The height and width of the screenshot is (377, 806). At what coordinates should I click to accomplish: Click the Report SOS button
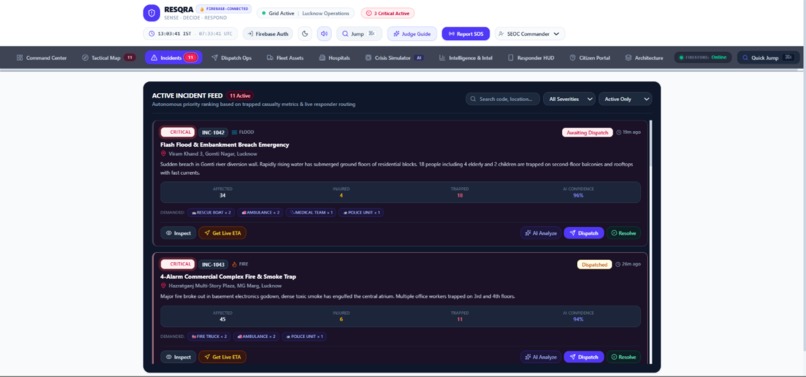(466, 34)
